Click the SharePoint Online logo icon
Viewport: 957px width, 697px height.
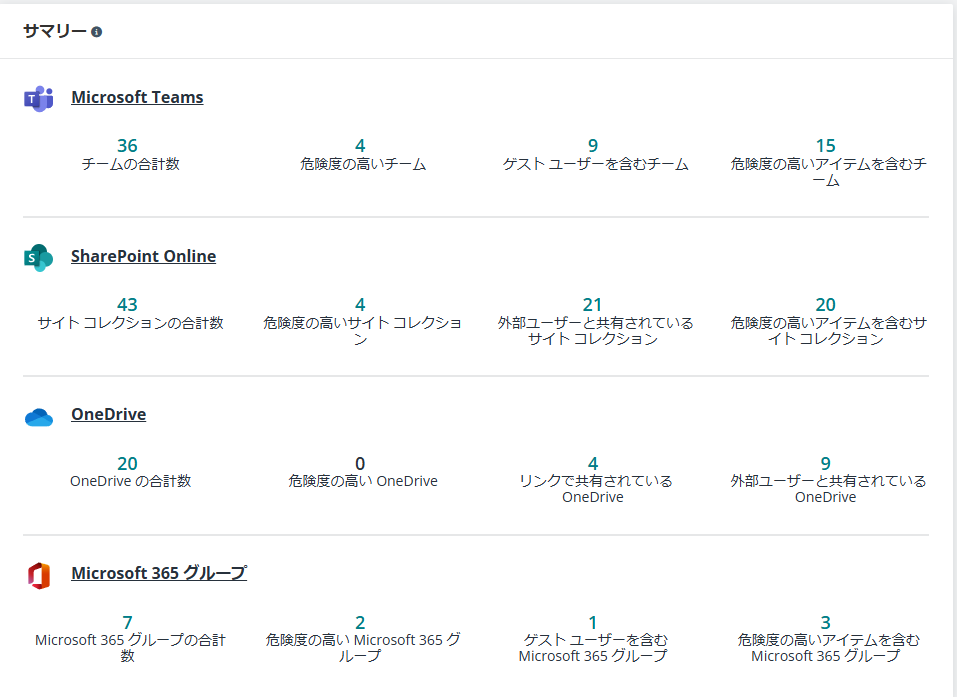(38, 258)
